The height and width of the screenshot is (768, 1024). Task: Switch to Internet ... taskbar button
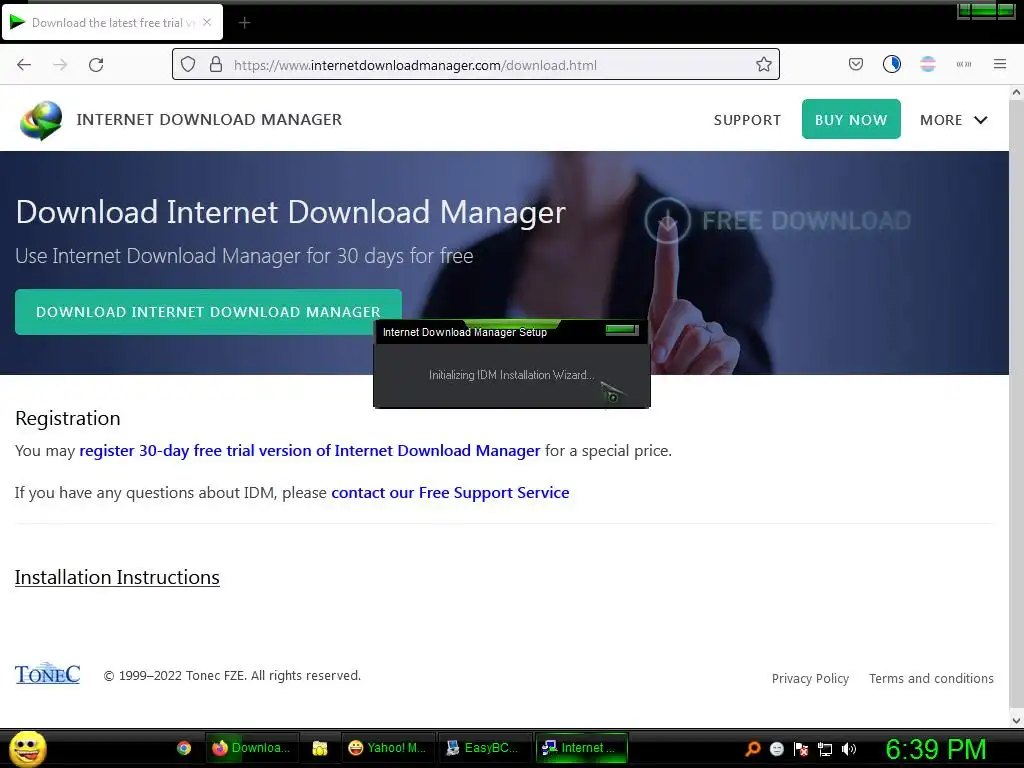pyautogui.click(x=581, y=748)
